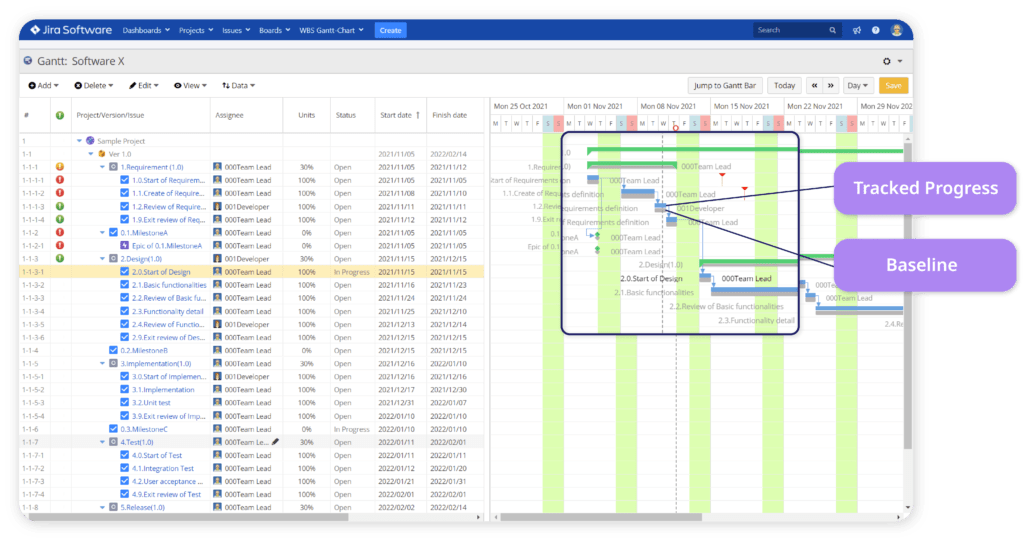Open the View toolbar menu

[190, 86]
